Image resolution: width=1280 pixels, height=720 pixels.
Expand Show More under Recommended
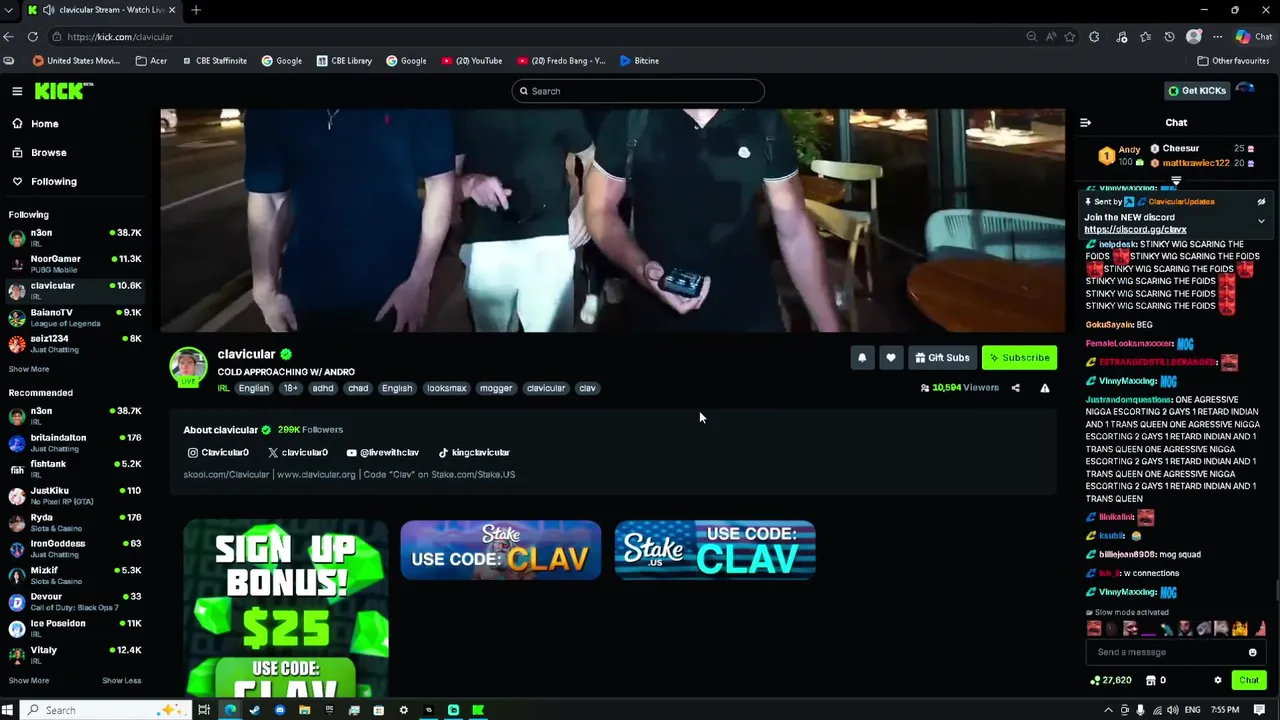pos(29,681)
